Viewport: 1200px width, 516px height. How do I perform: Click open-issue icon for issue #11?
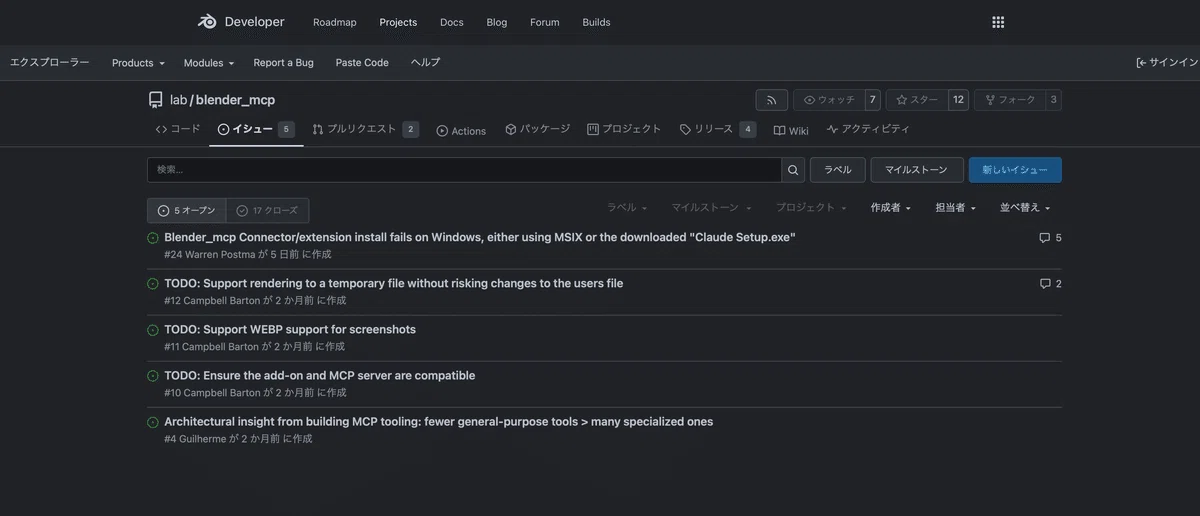pos(153,330)
